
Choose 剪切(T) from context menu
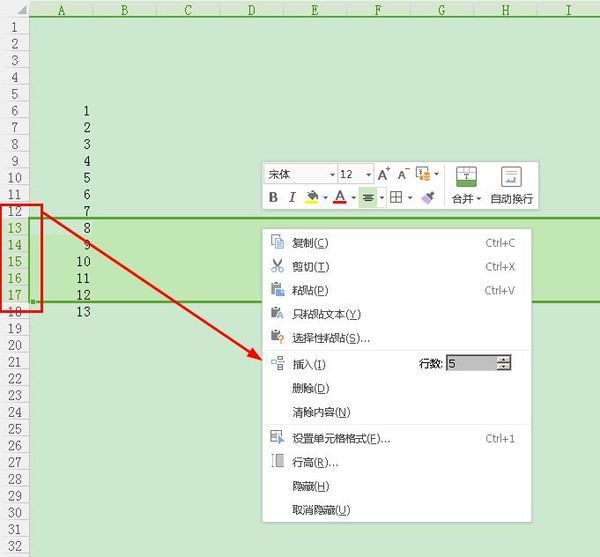(397, 266)
